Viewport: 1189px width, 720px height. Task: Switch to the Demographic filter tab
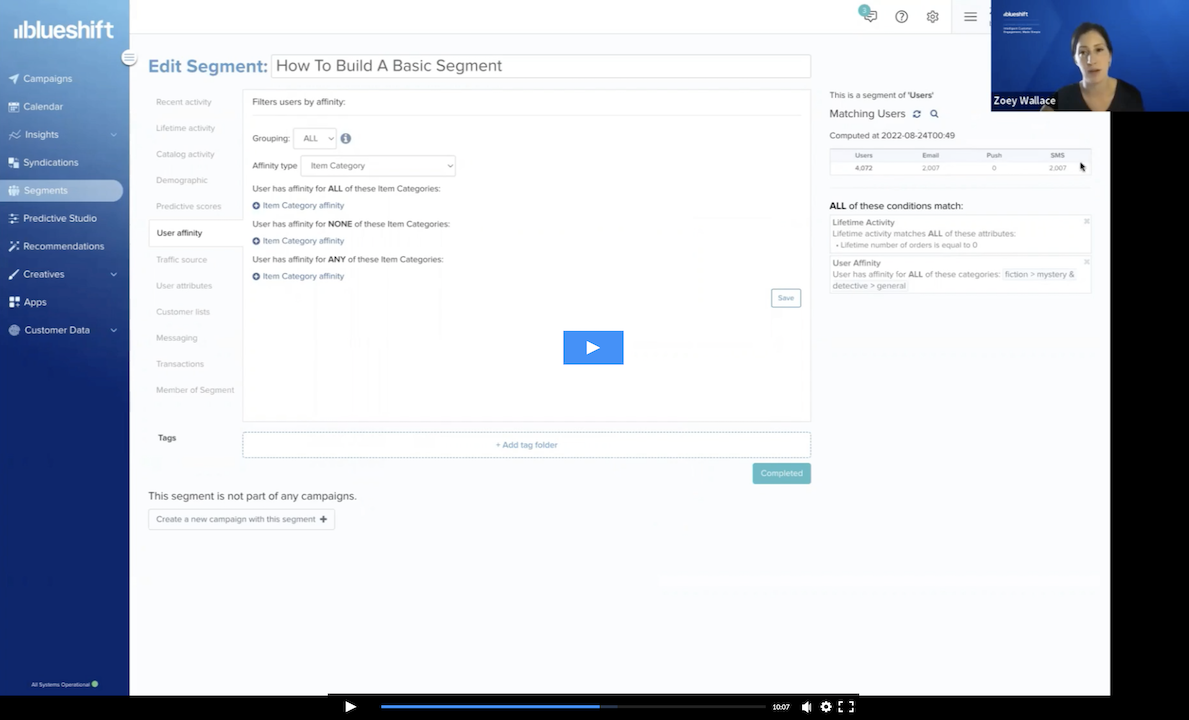click(x=181, y=180)
